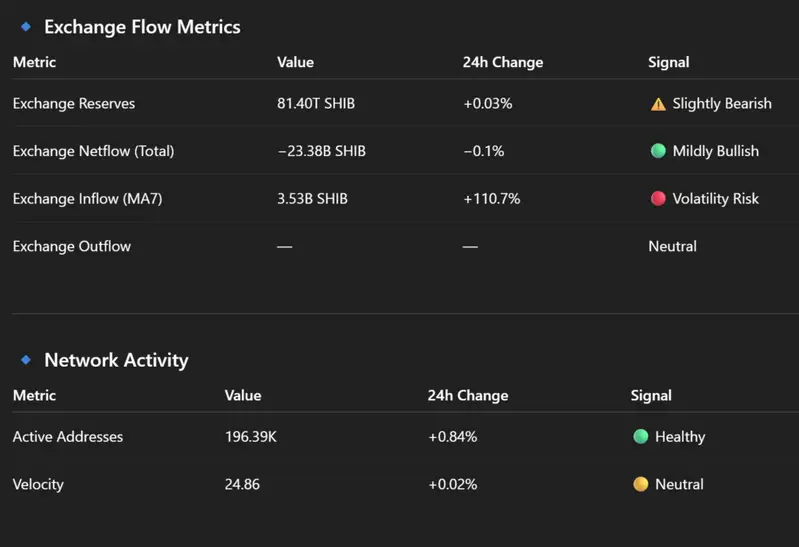The width and height of the screenshot is (799, 547).
Task: Click the 24h Change header in Network Activity
Action: (468, 395)
